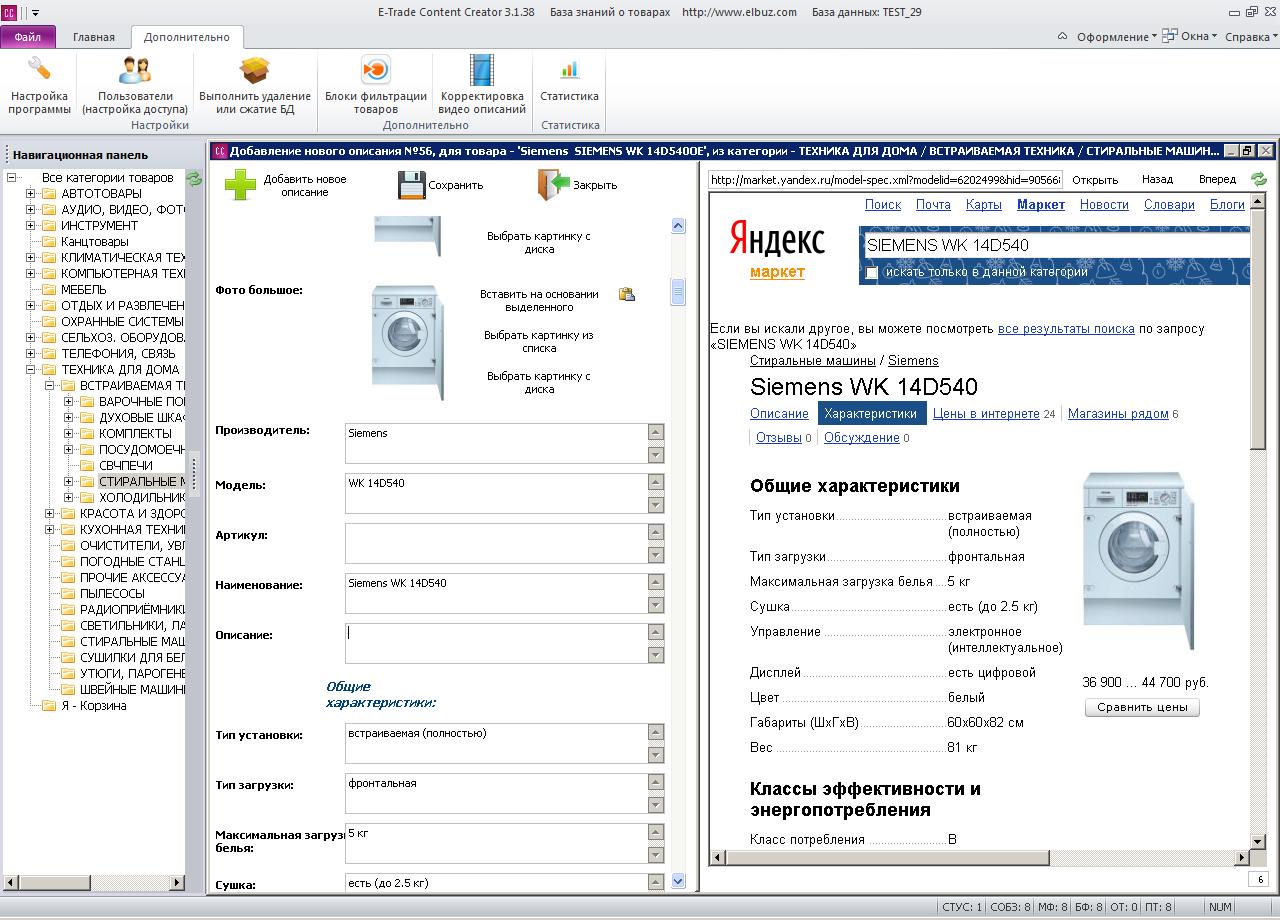The width and height of the screenshot is (1280, 920).
Task: Click paste icon next to insert from selection
Action: tap(627, 294)
